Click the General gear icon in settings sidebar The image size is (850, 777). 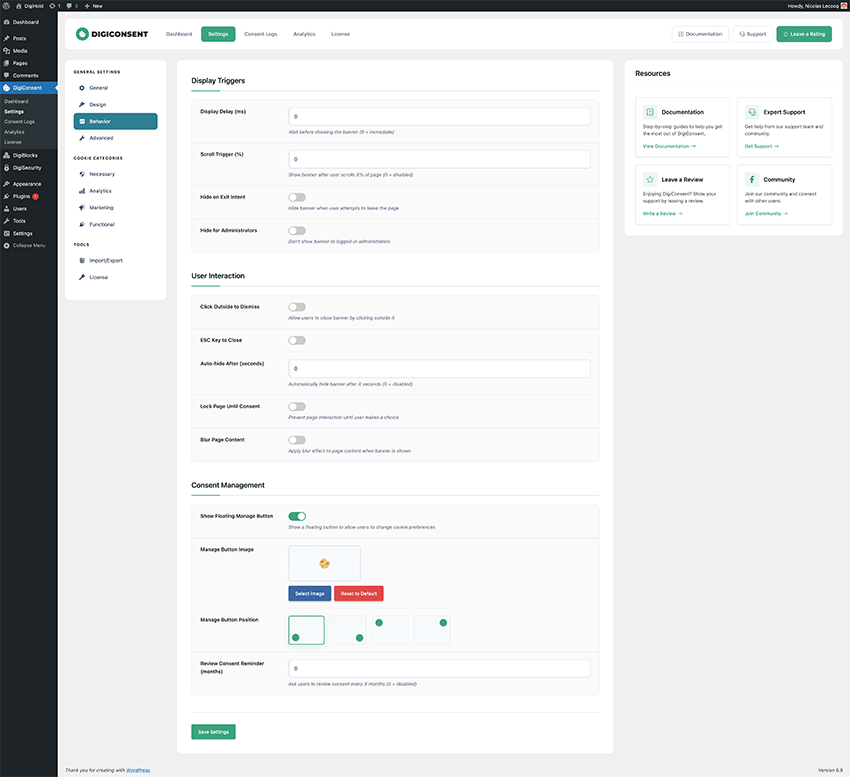pyautogui.click(x=82, y=88)
